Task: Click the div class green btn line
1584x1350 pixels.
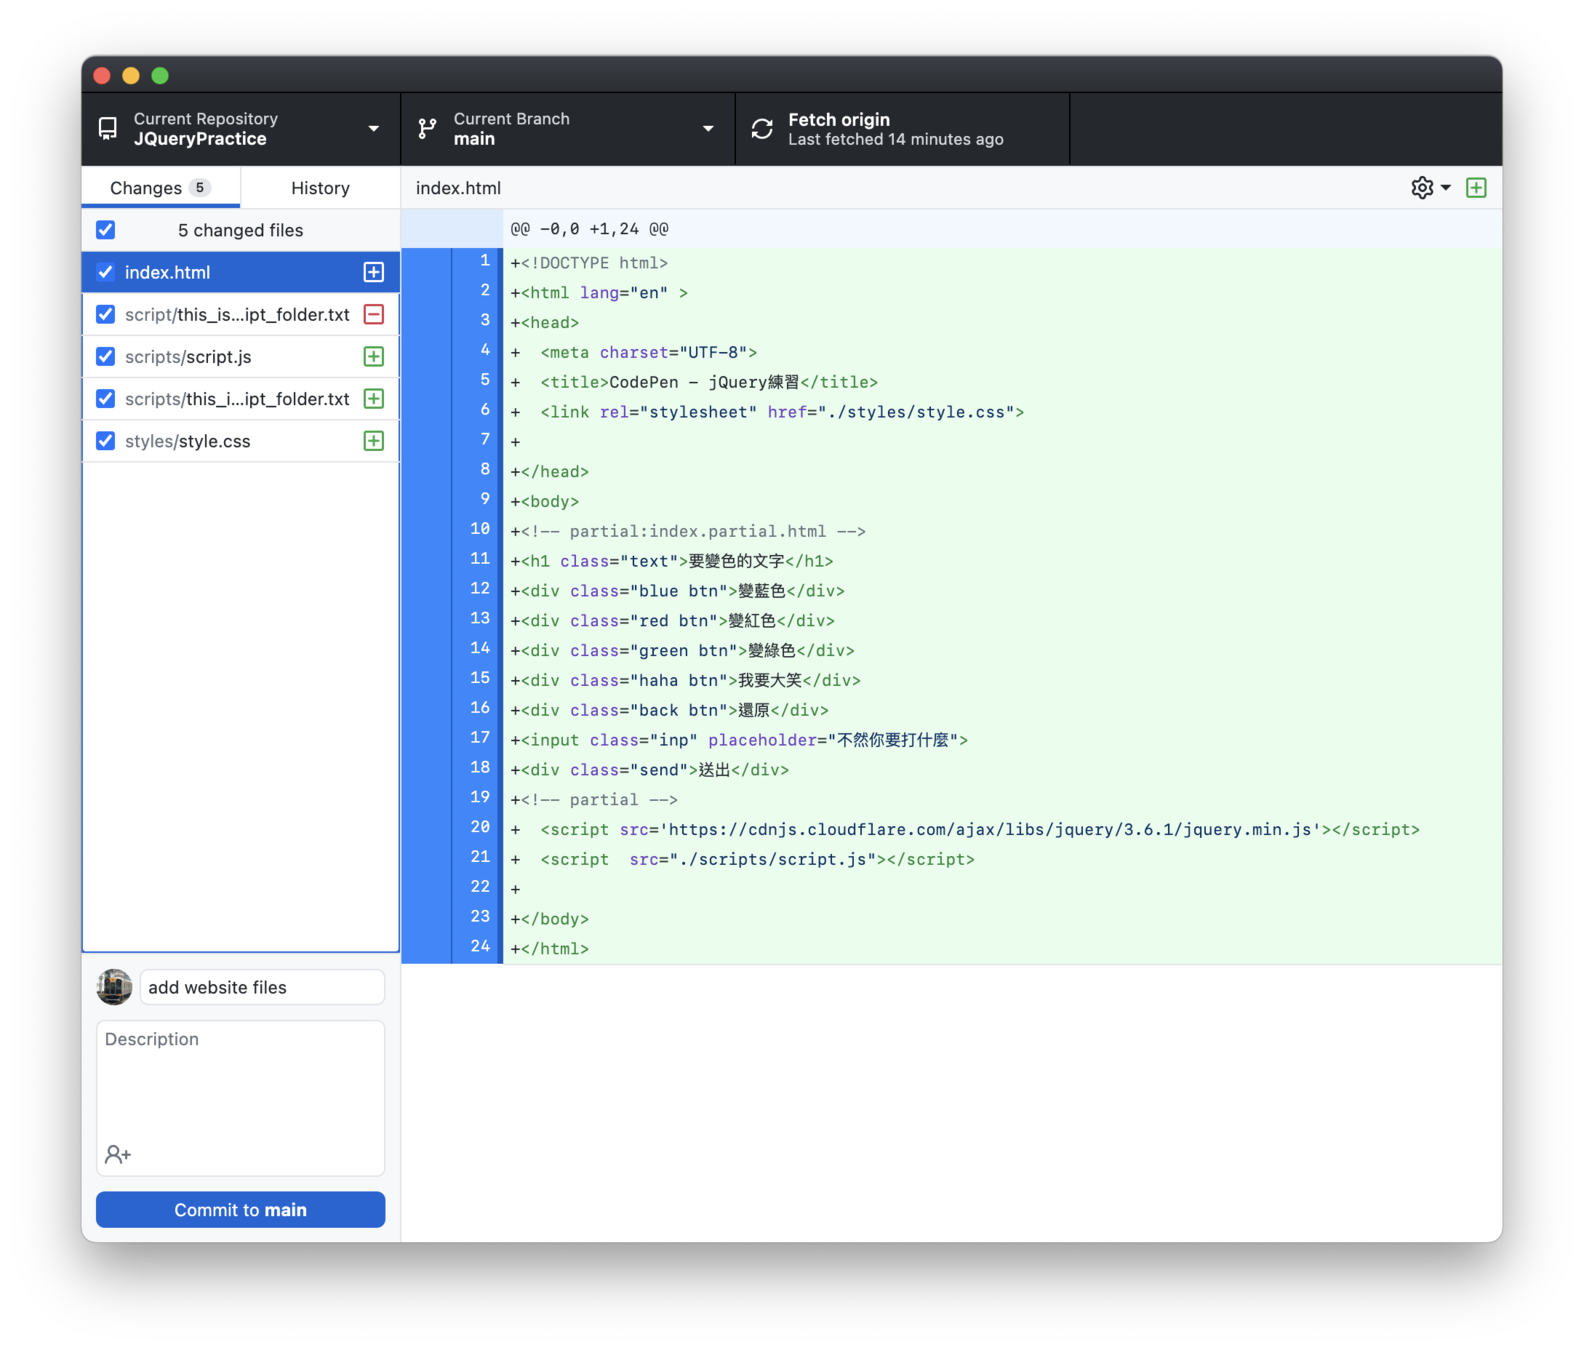Action: (1002, 651)
